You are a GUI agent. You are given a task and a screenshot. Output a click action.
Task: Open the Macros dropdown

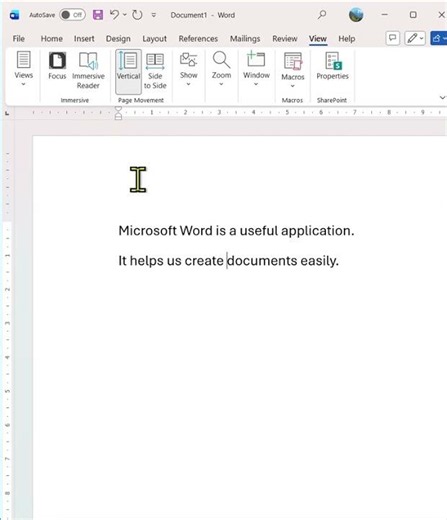coord(293,70)
